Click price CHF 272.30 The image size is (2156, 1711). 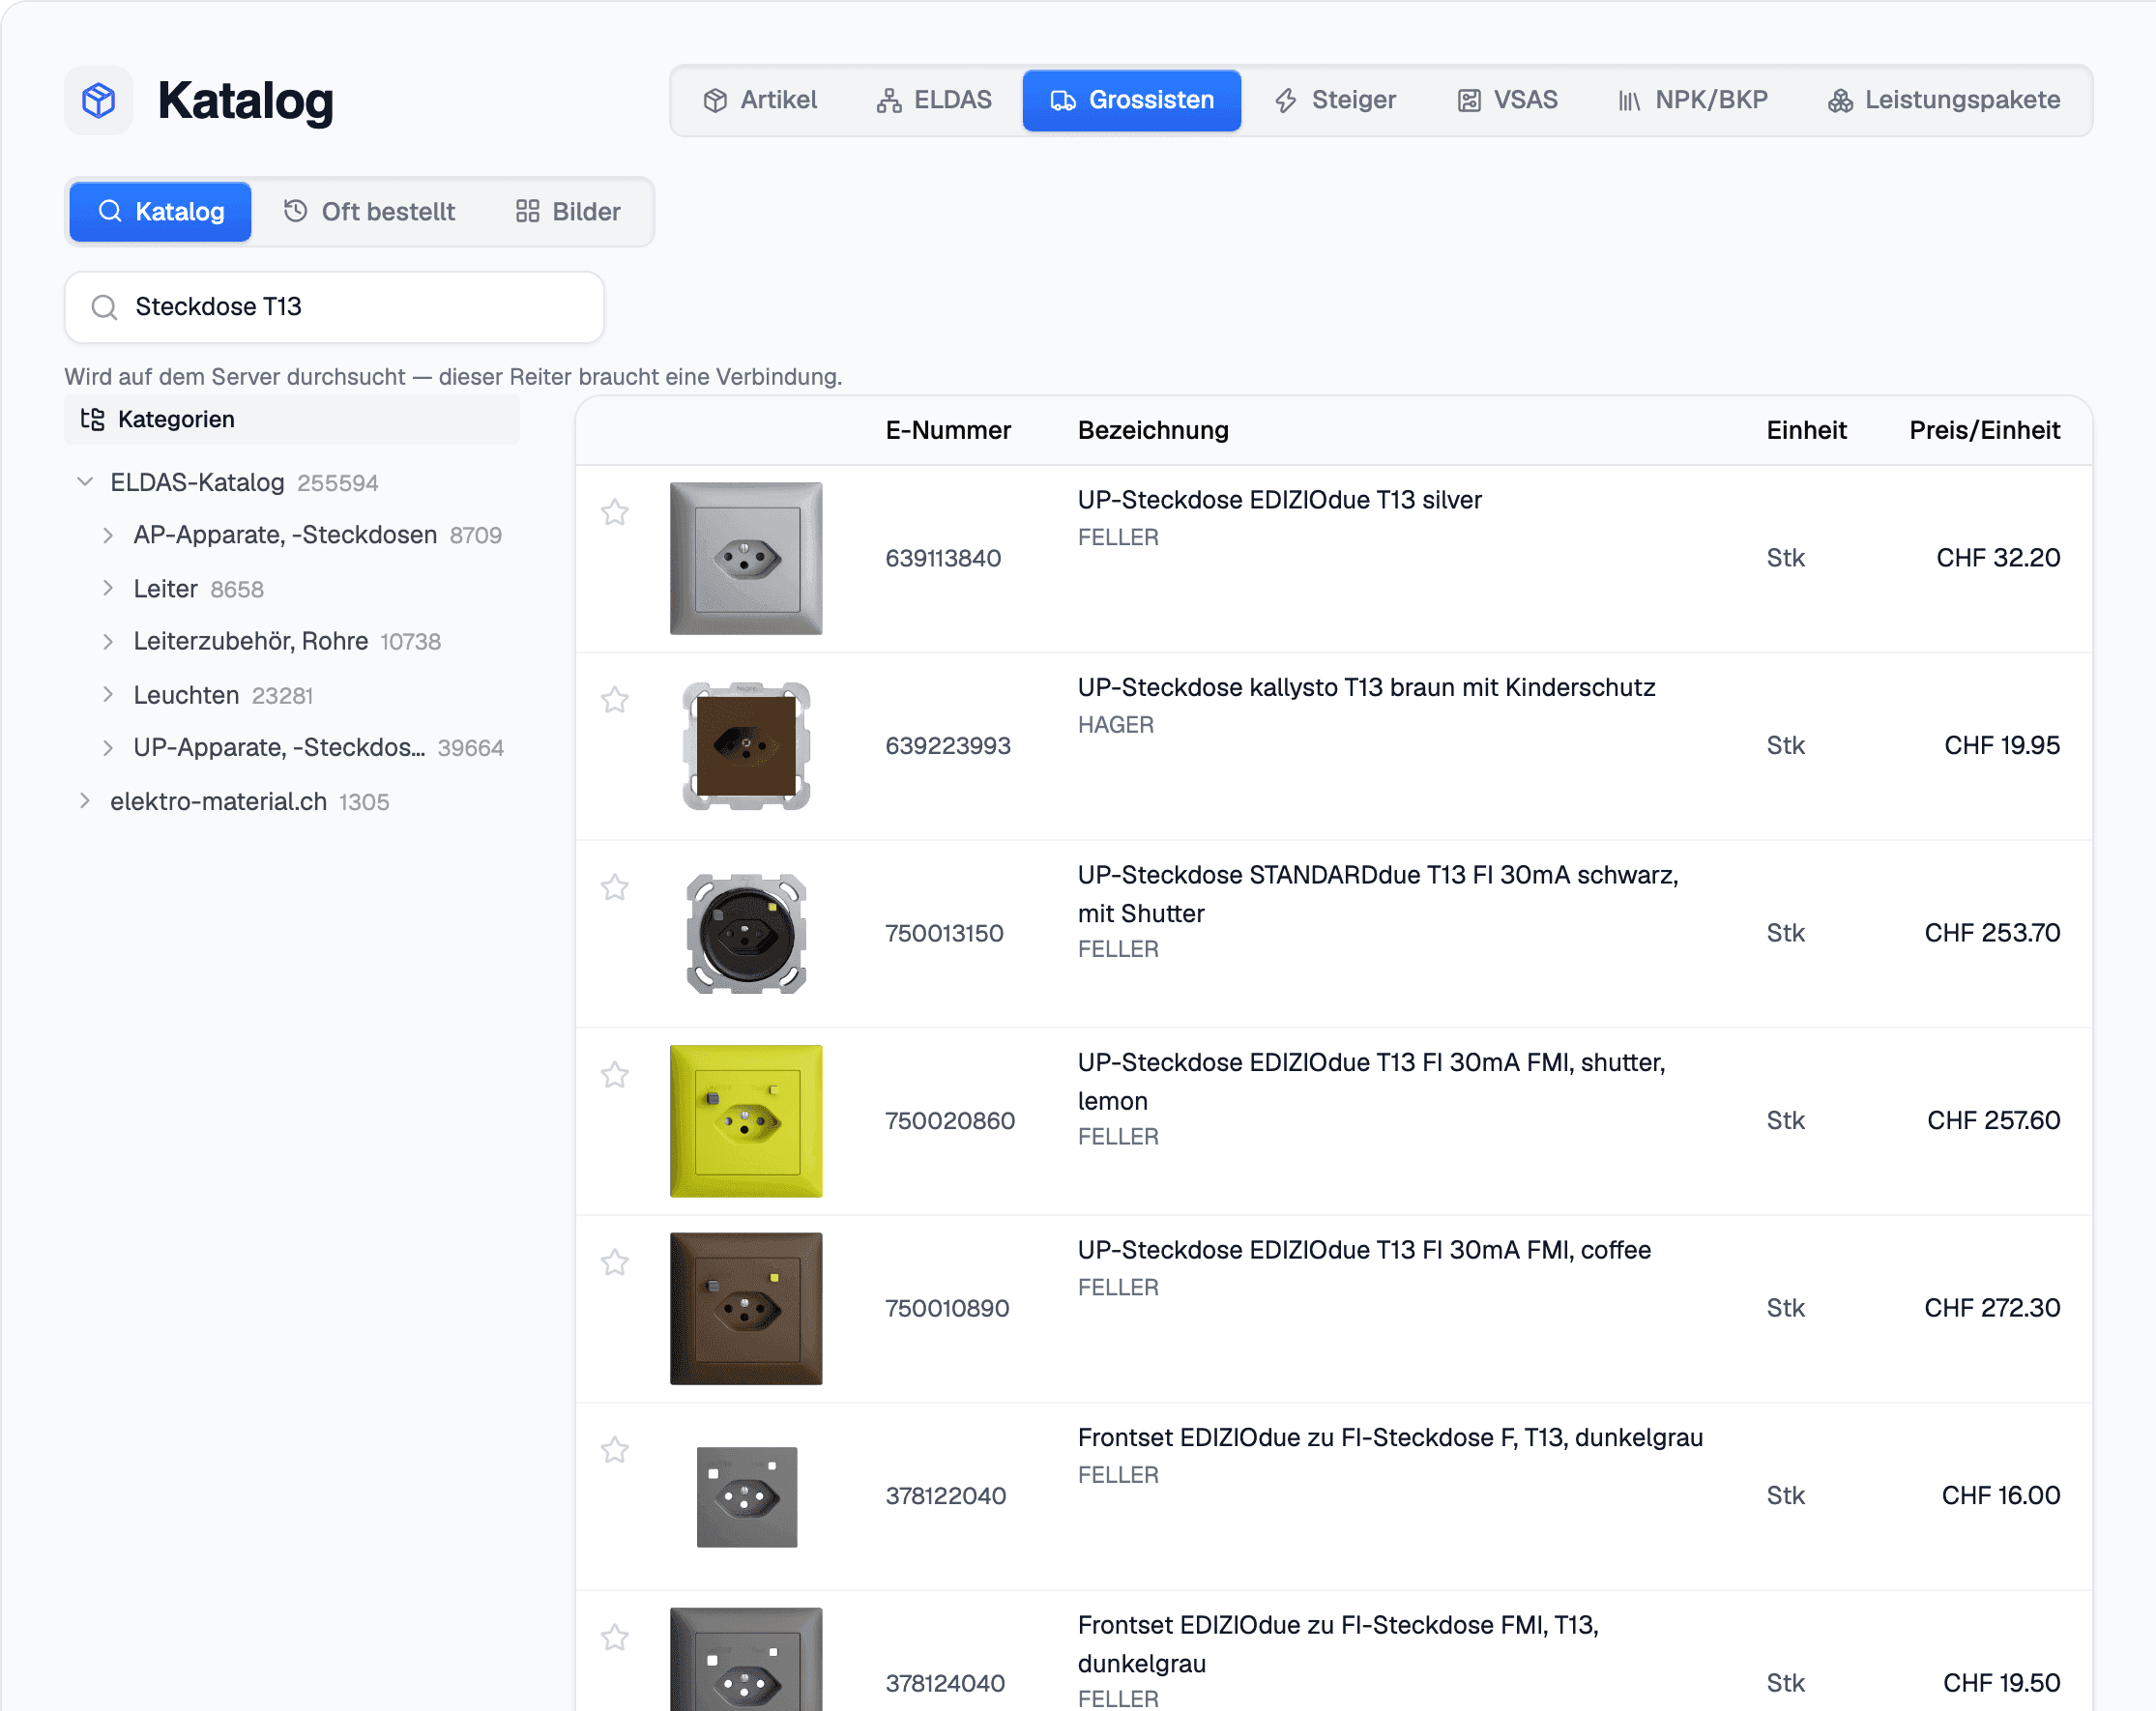pos(1992,1308)
